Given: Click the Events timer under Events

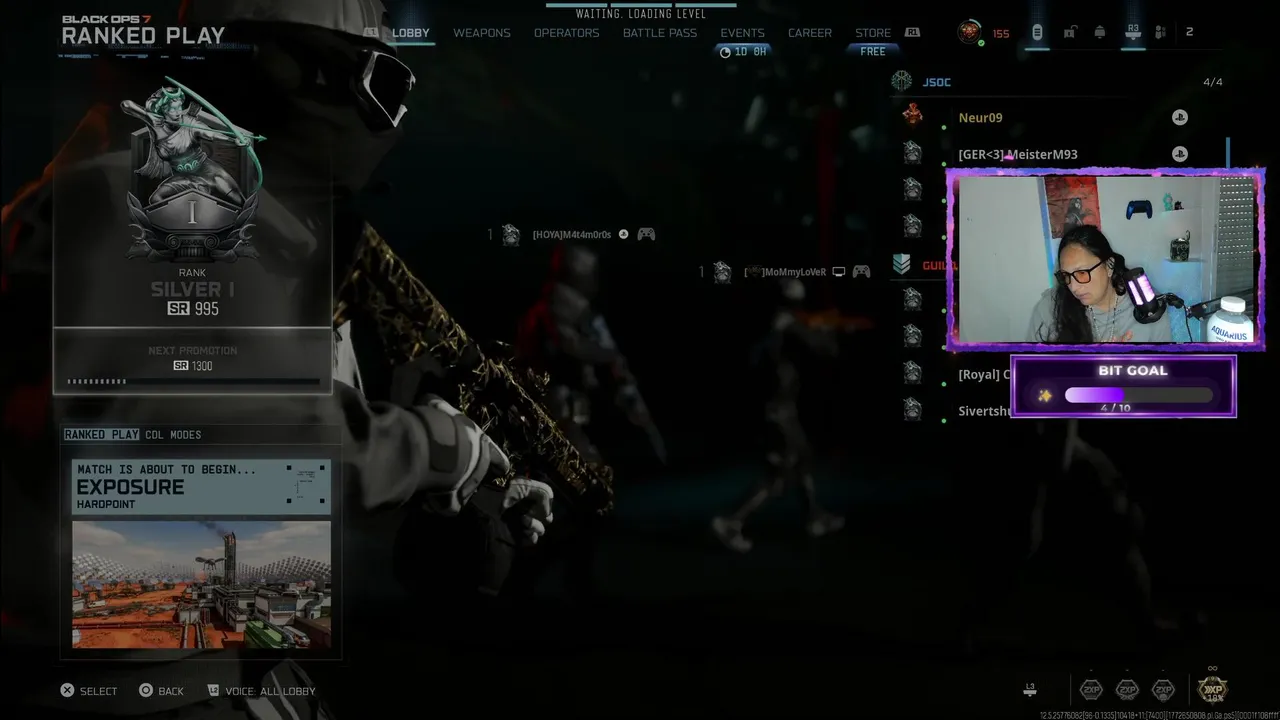Looking at the screenshot, I should point(743,52).
